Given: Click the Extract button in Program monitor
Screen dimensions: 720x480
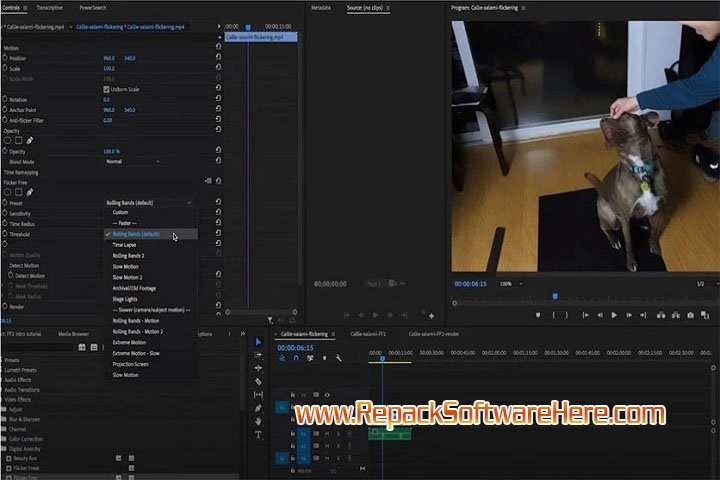Looking at the screenshot, I should click(x=675, y=315).
